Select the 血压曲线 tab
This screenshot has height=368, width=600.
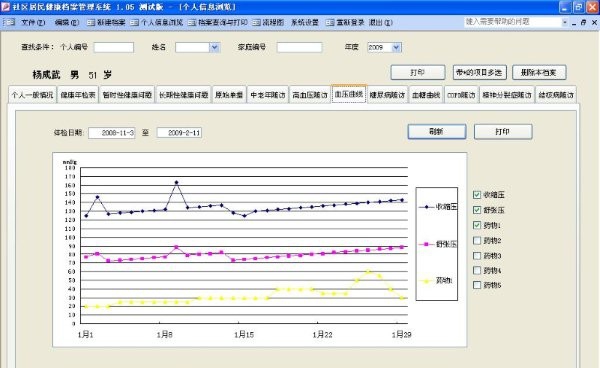coord(349,94)
